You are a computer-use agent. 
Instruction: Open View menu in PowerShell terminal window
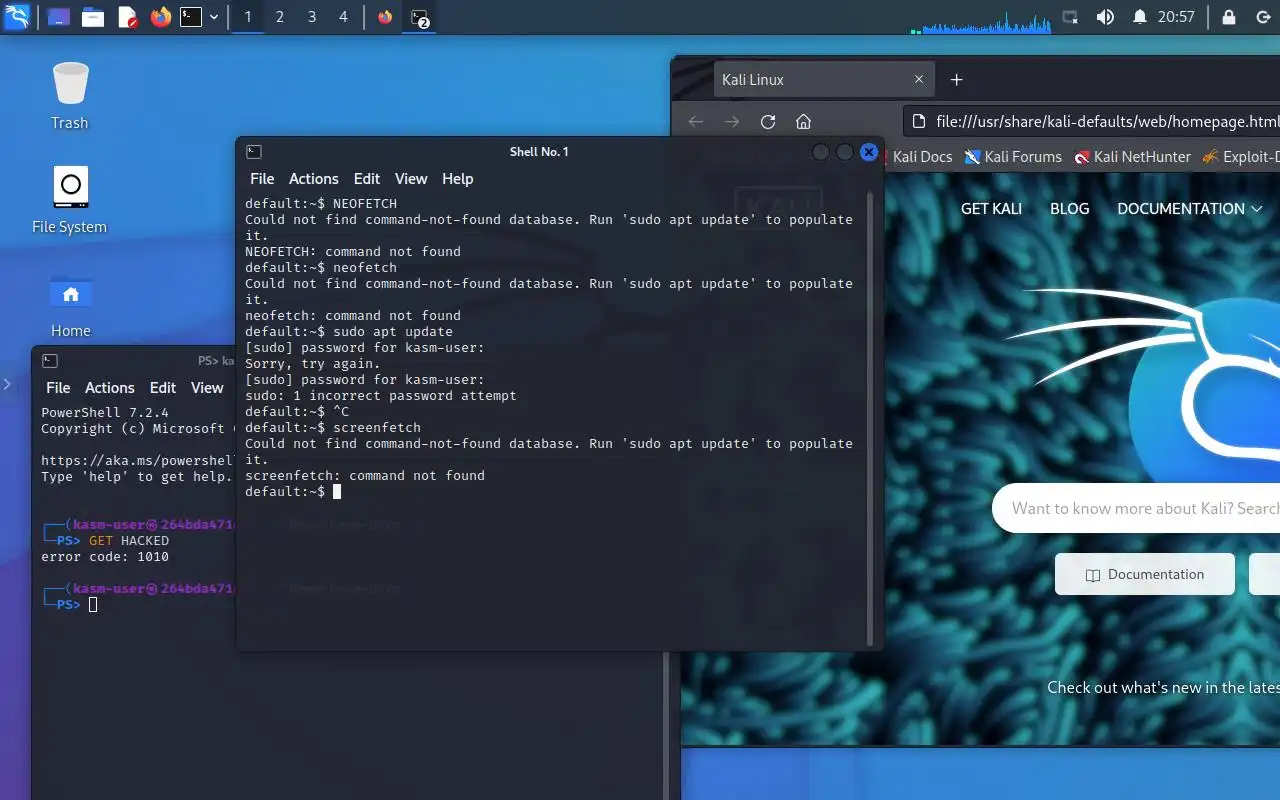(x=207, y=388)
